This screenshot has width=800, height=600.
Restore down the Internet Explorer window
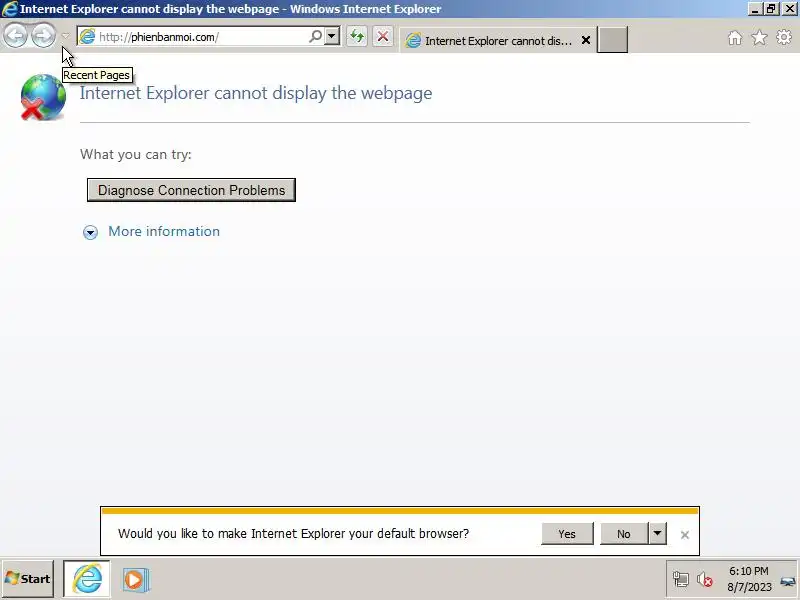[x=771, y=9]
